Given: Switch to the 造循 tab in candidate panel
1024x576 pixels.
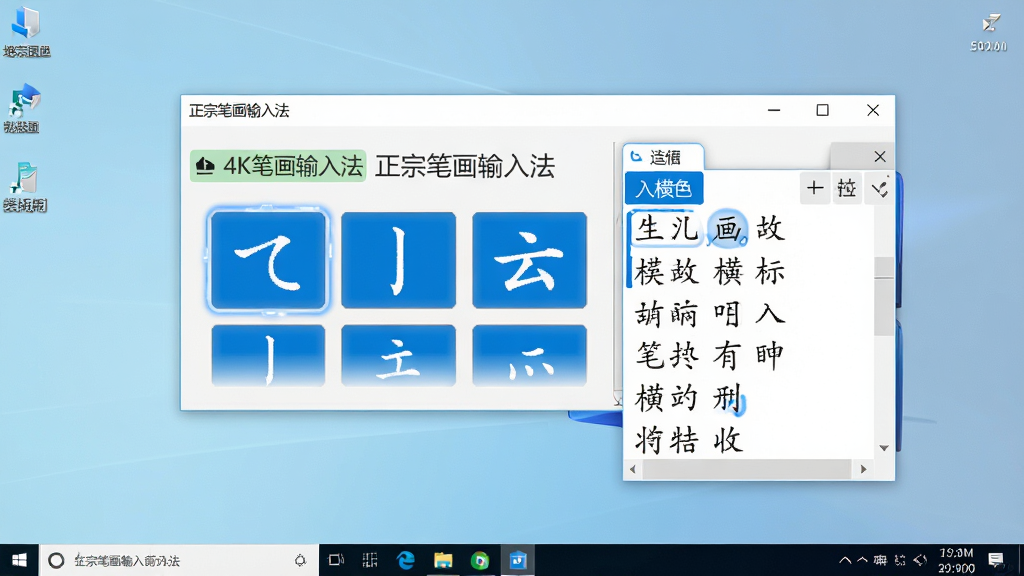Looking at the screenshot, I should 663,157.
